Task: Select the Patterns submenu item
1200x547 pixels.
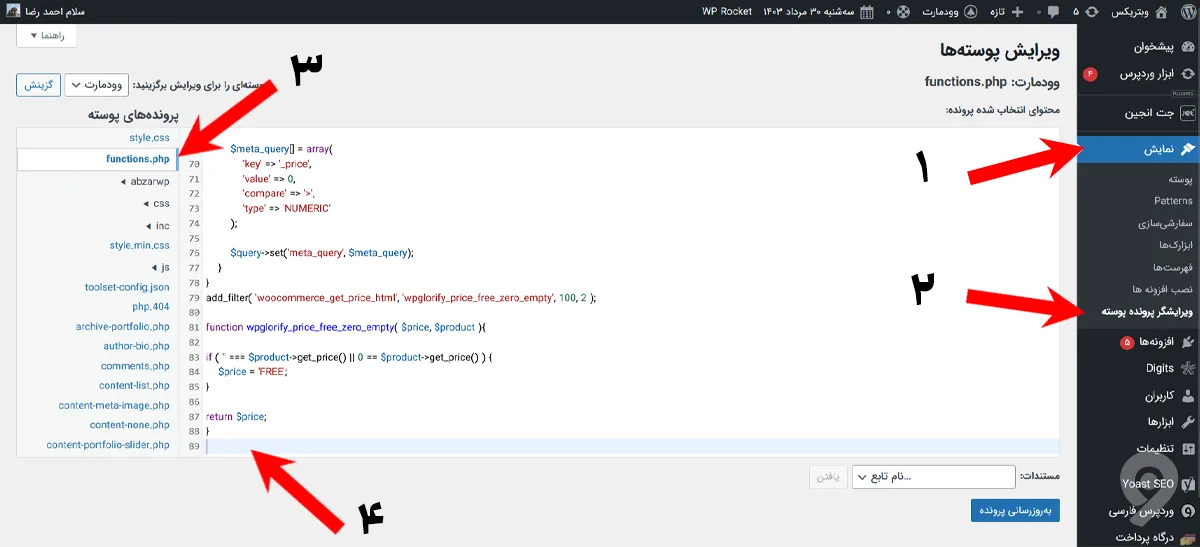Action: (x=1172, y=201)
